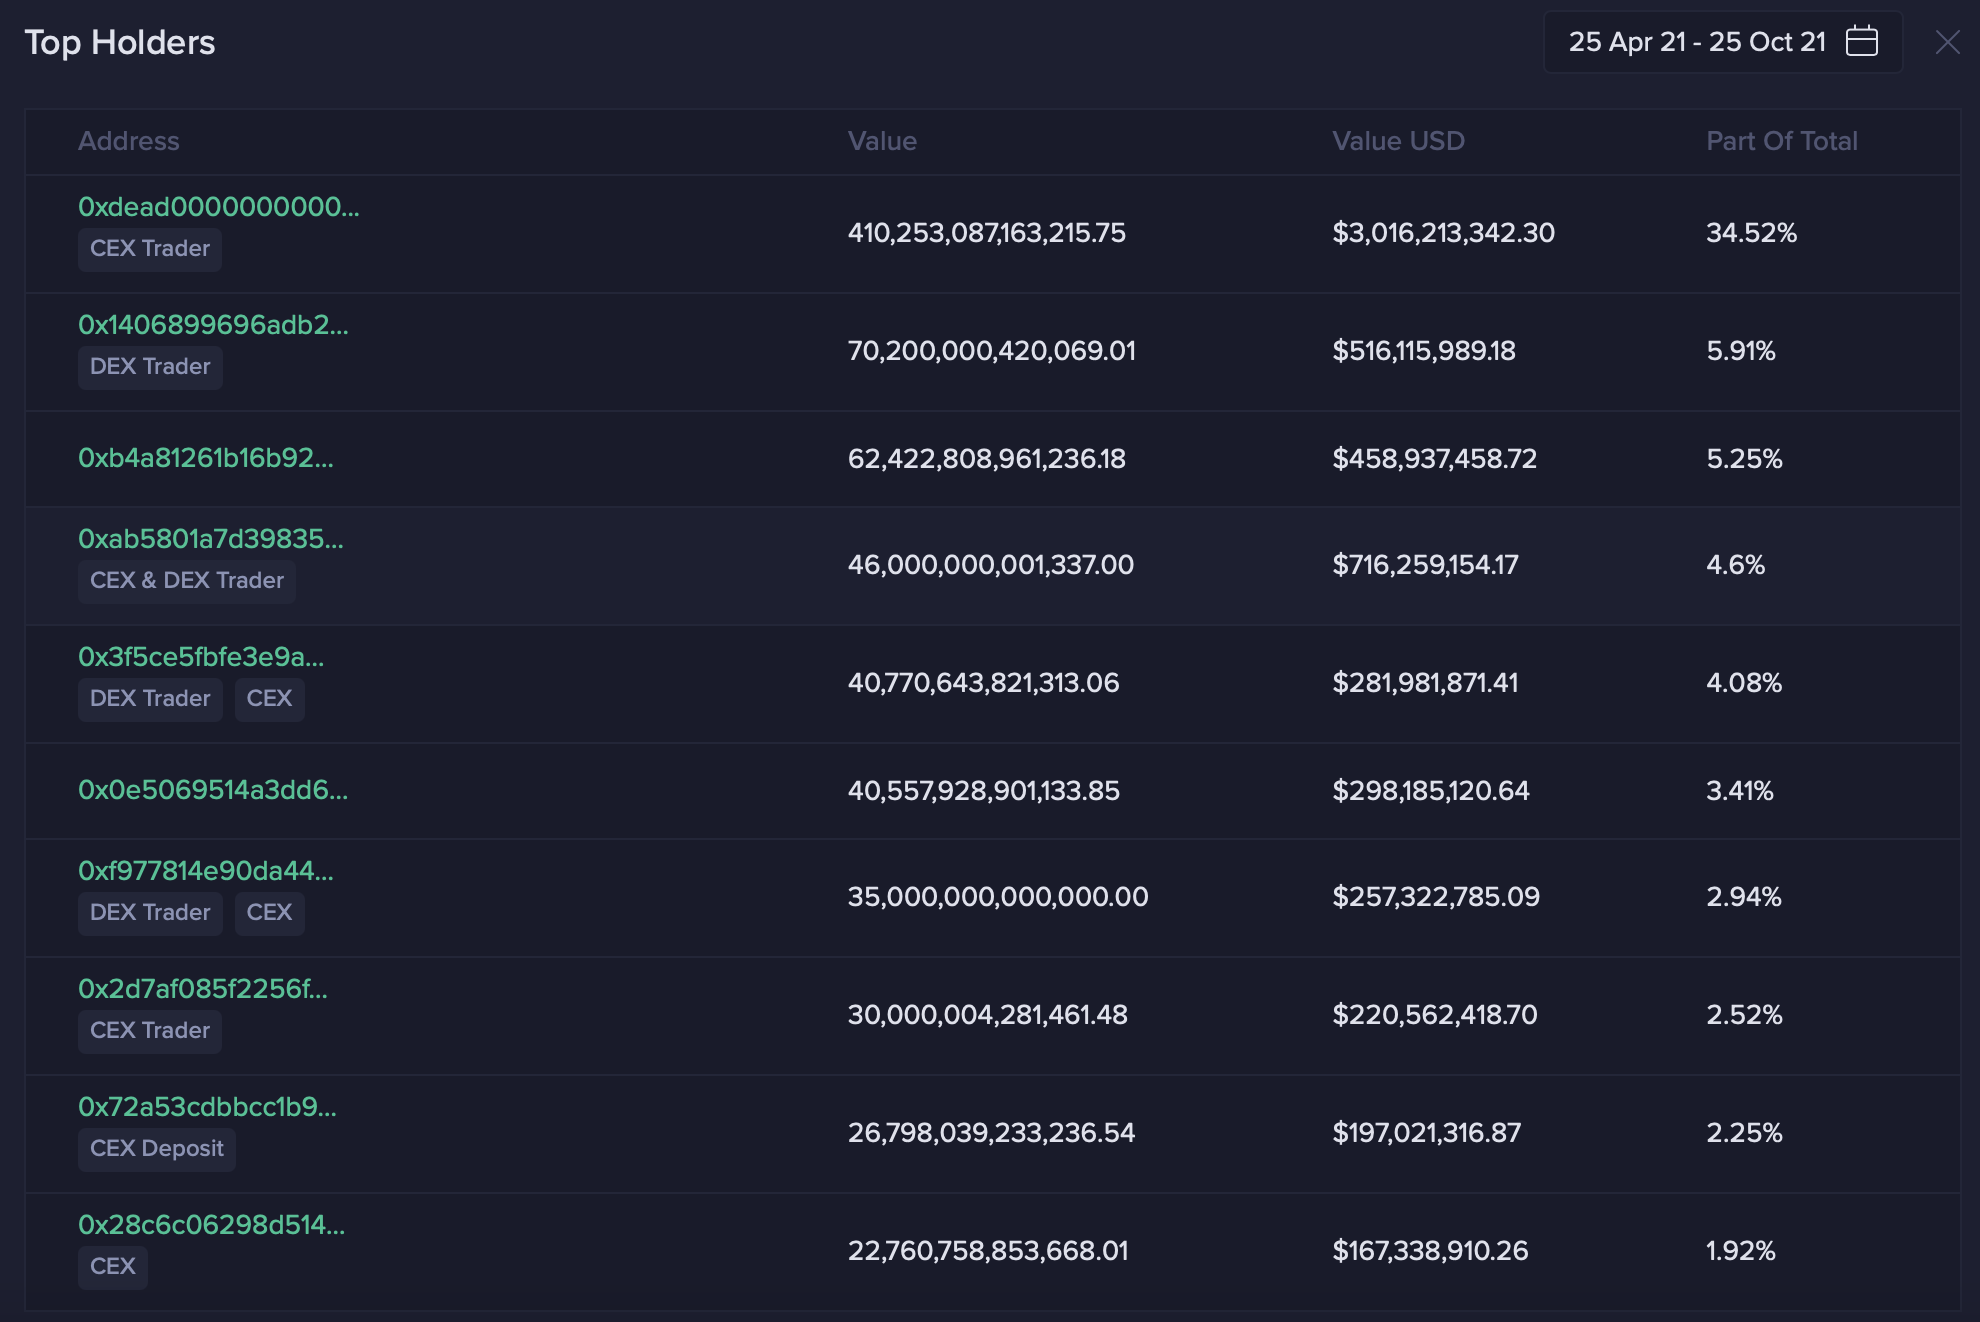This screenshot has width=1980, height=1322.
Task: Close the Top Holders panel
Action: pos(1947,42)
